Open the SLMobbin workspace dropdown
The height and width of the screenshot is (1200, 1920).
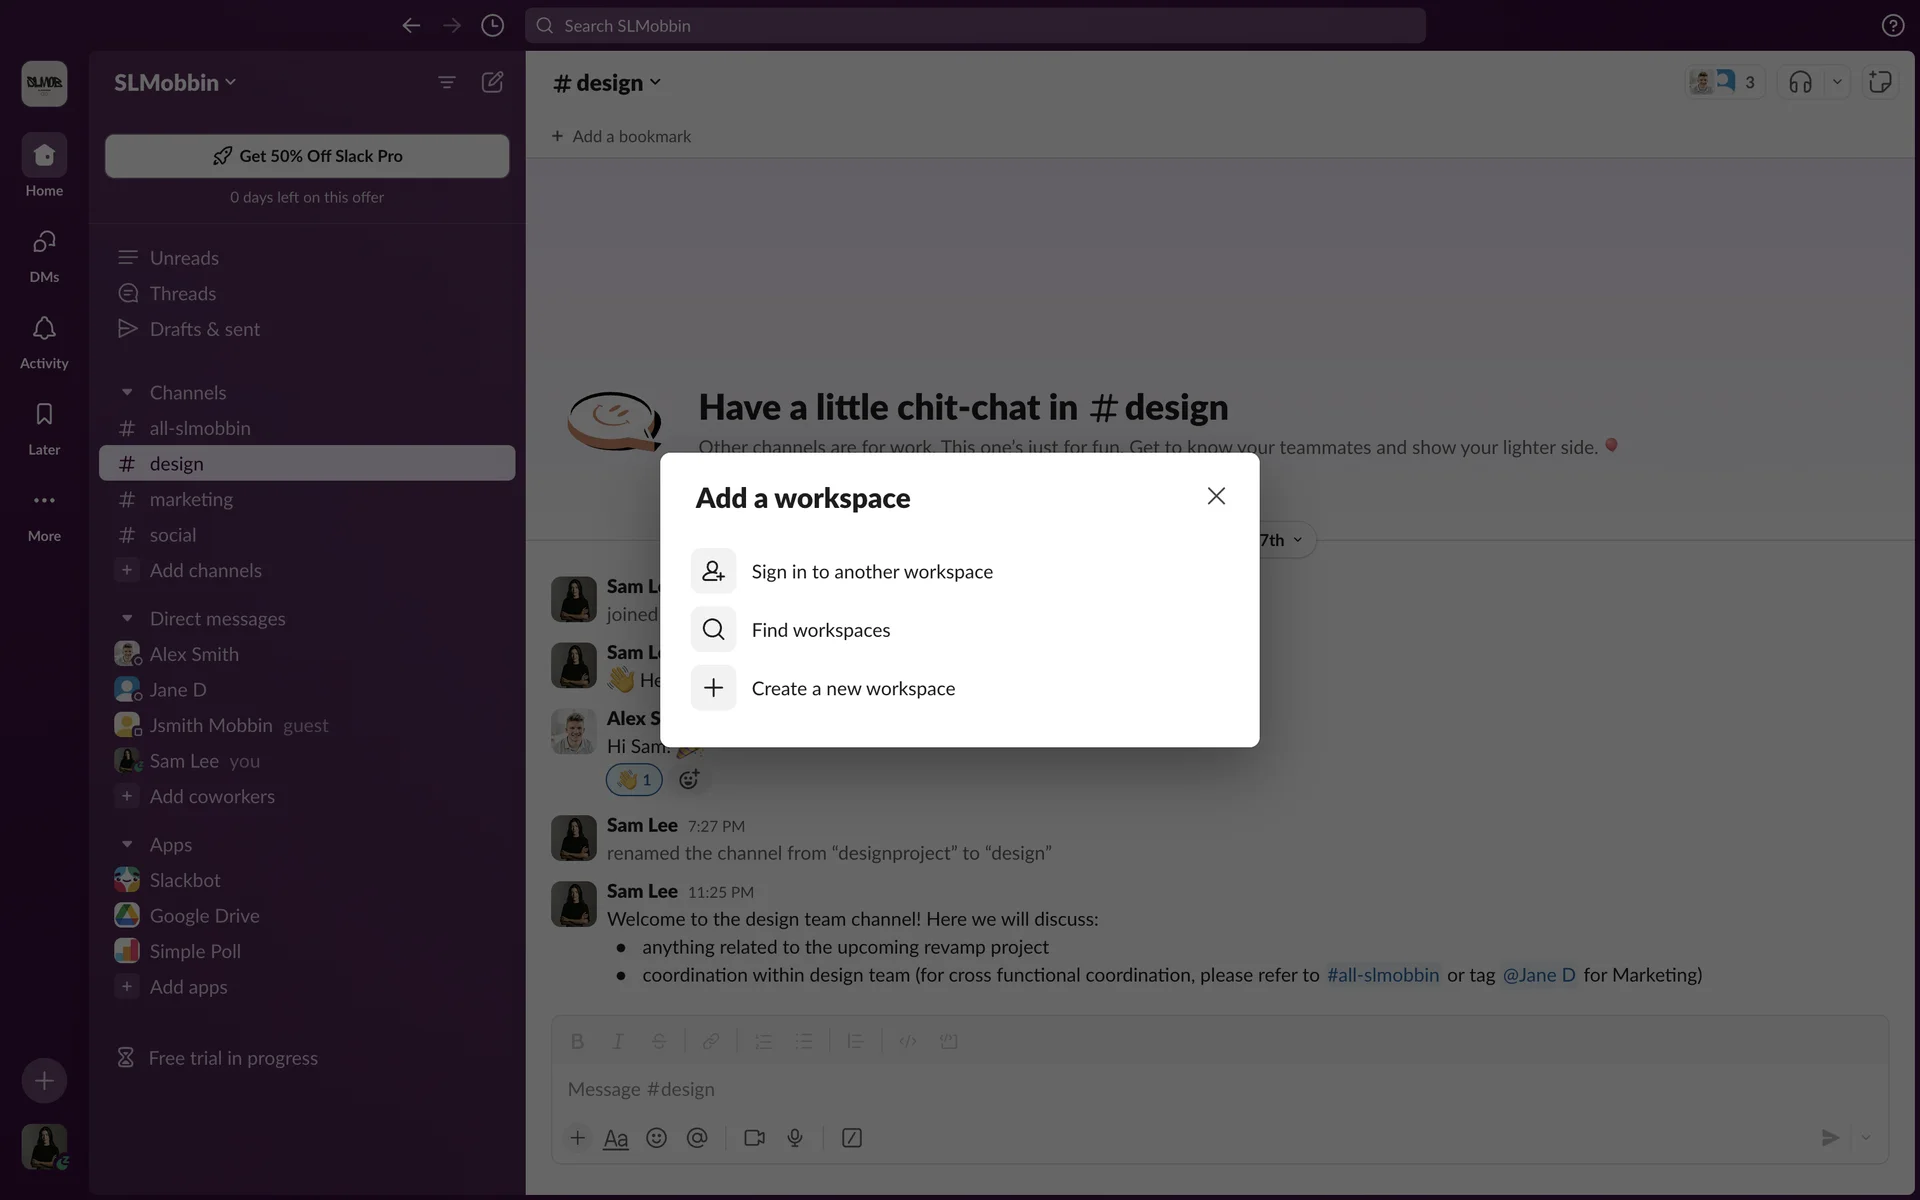175,82
